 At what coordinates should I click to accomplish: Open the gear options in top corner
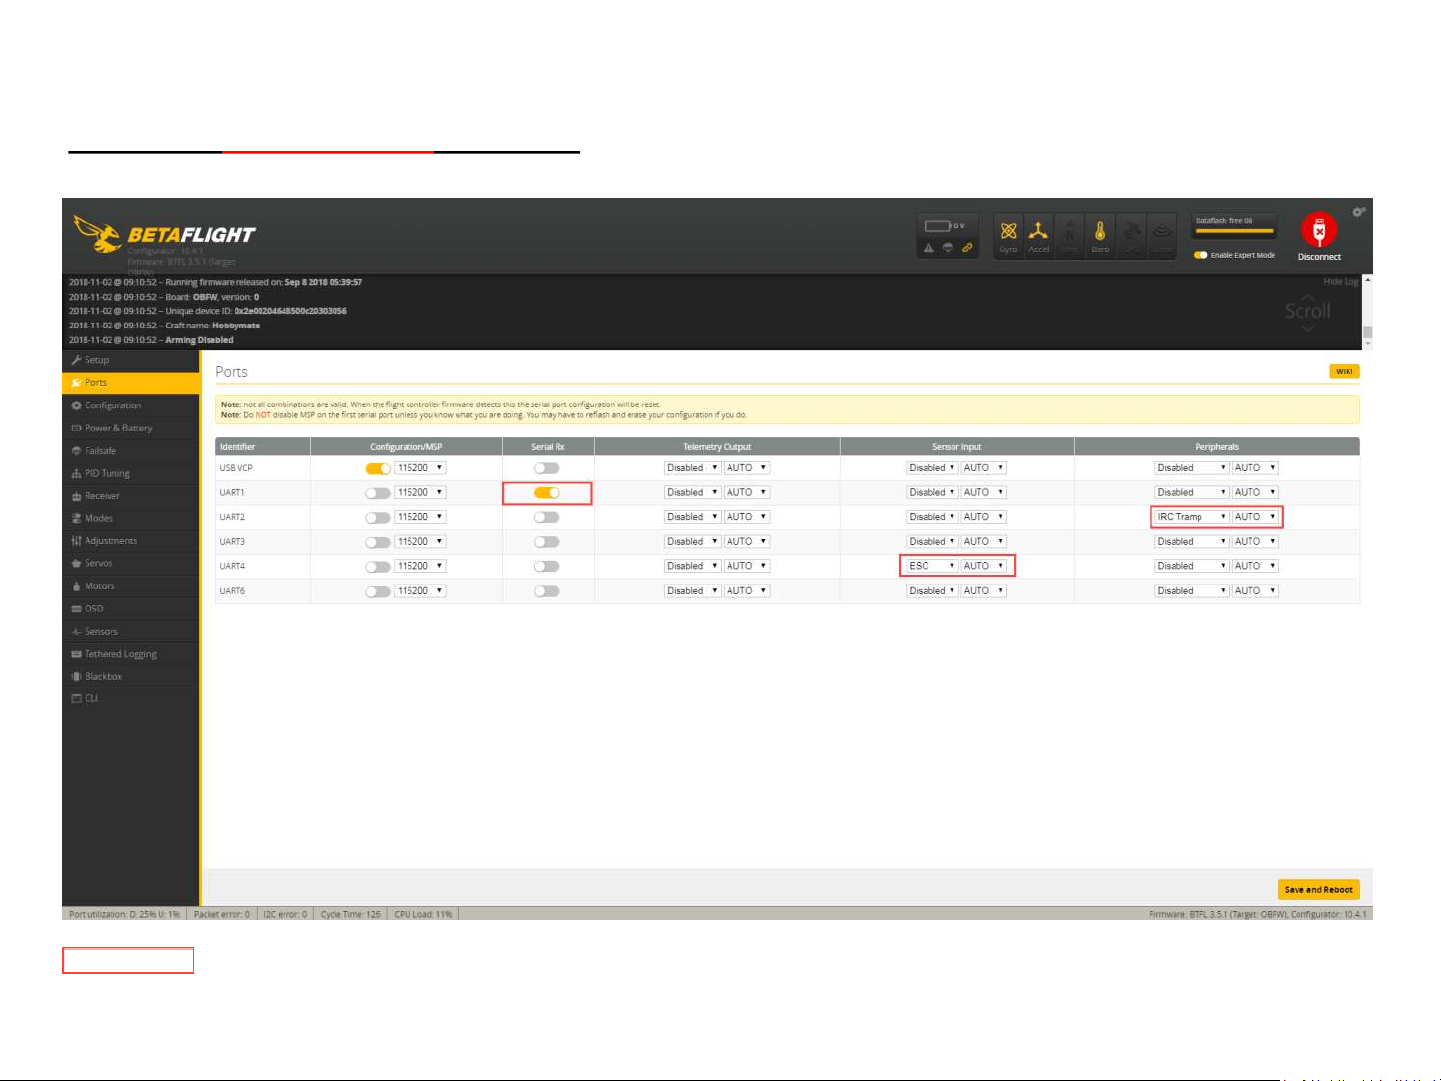(x=1358, y=212)
